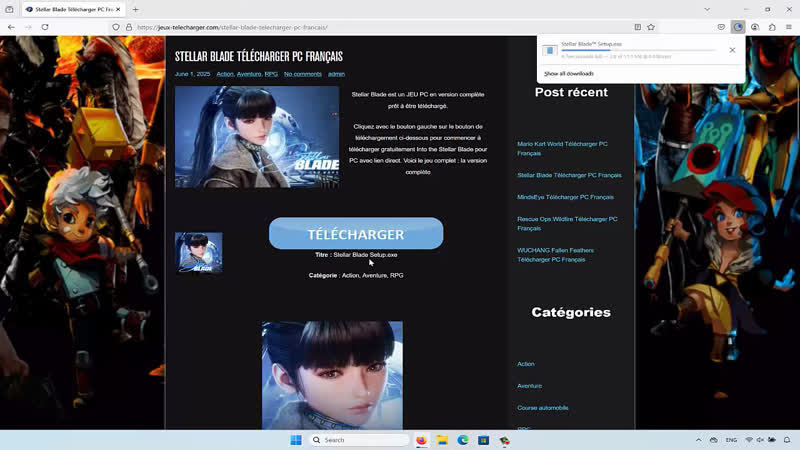Open the No comments link
The height and width of the screenshot is (450, 800).
click(303, 74)
